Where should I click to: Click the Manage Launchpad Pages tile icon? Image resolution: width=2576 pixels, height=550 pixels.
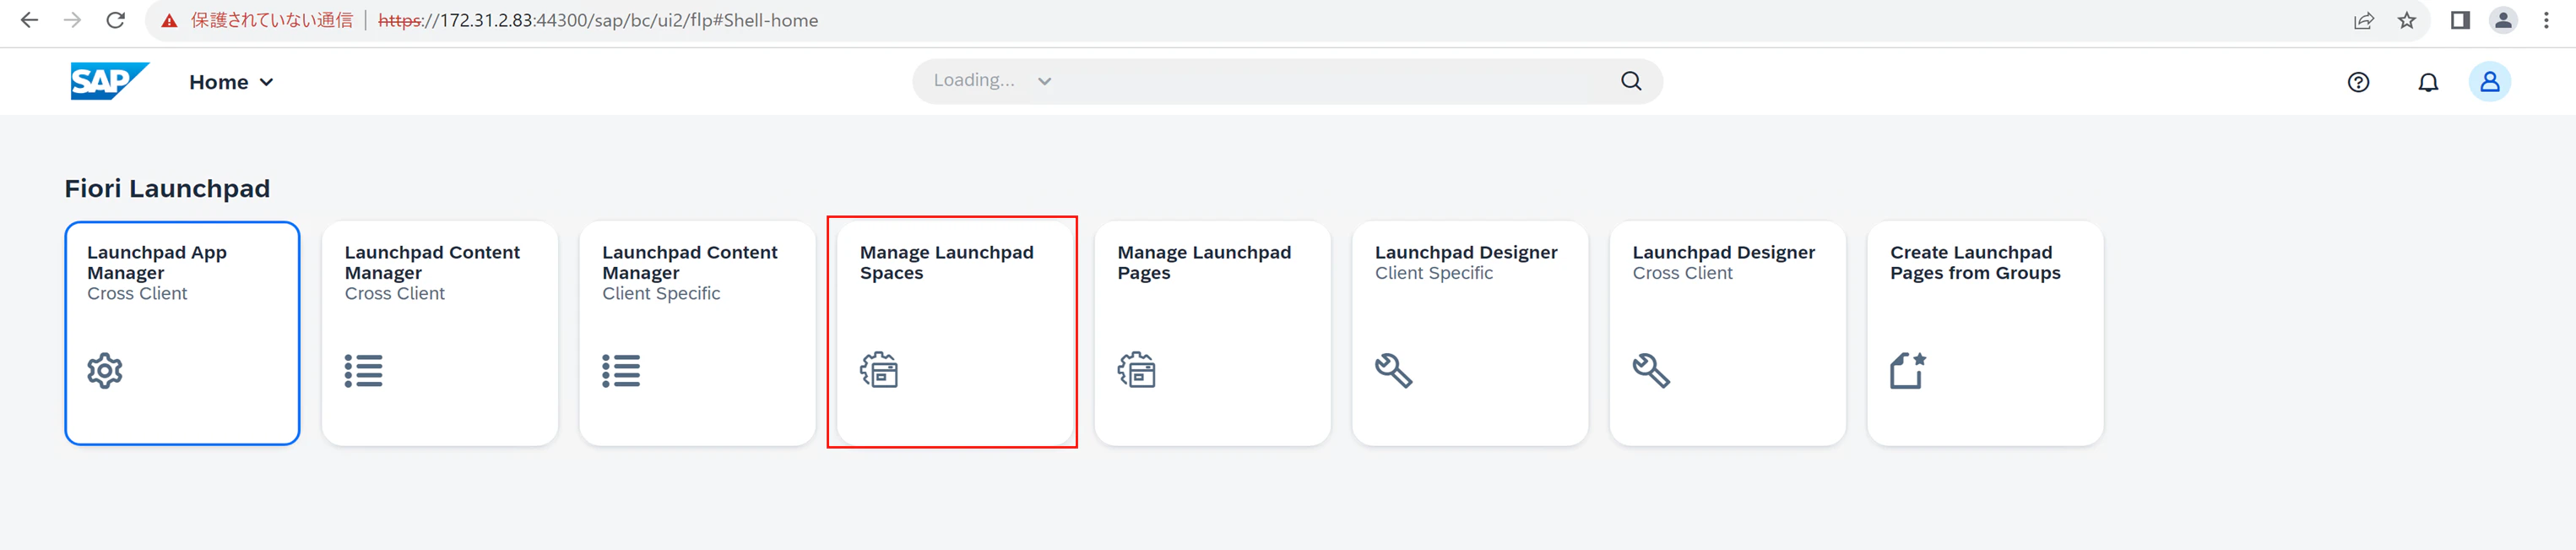[1136, 370]
